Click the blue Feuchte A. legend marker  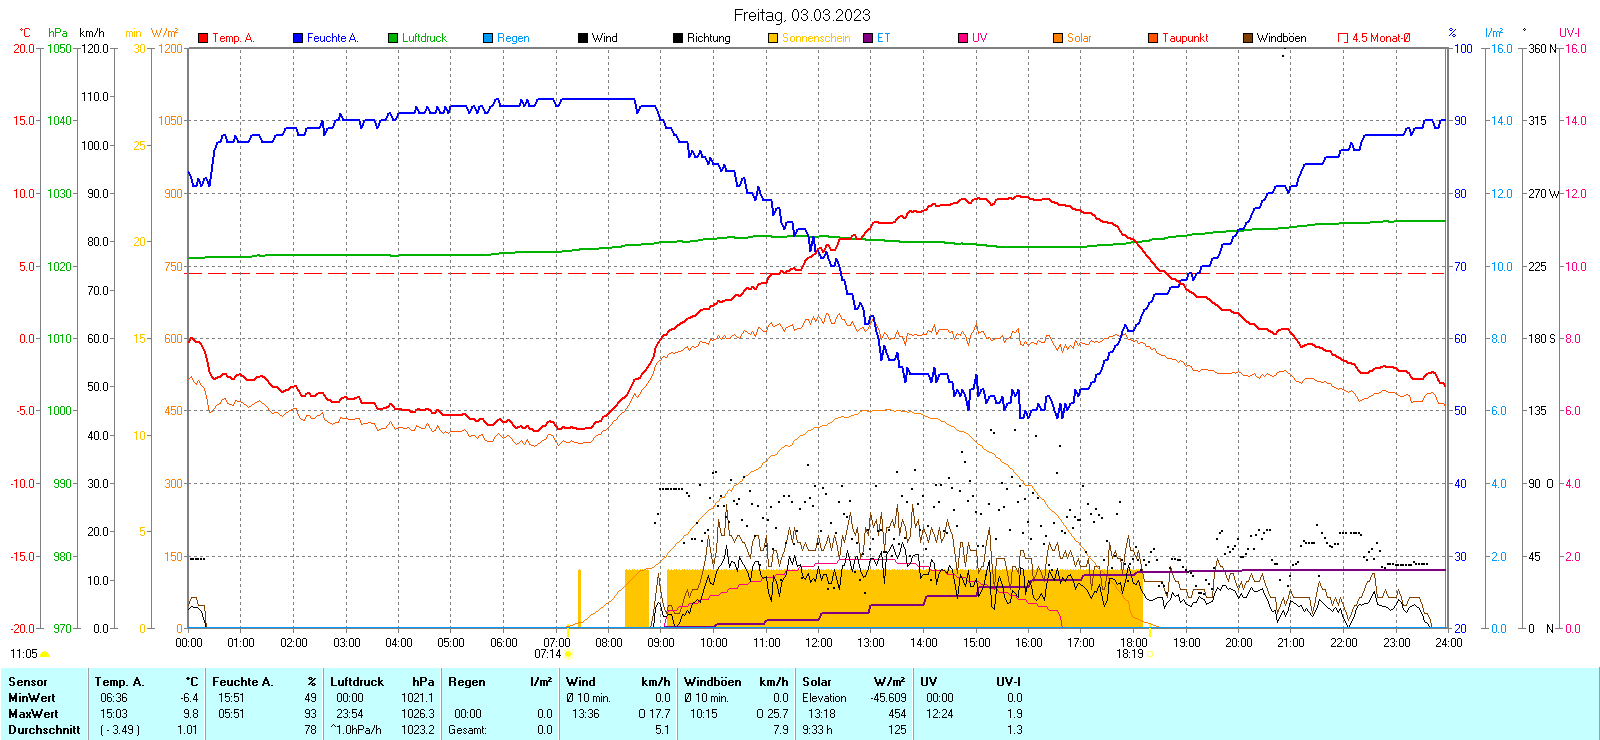point(298,38)
